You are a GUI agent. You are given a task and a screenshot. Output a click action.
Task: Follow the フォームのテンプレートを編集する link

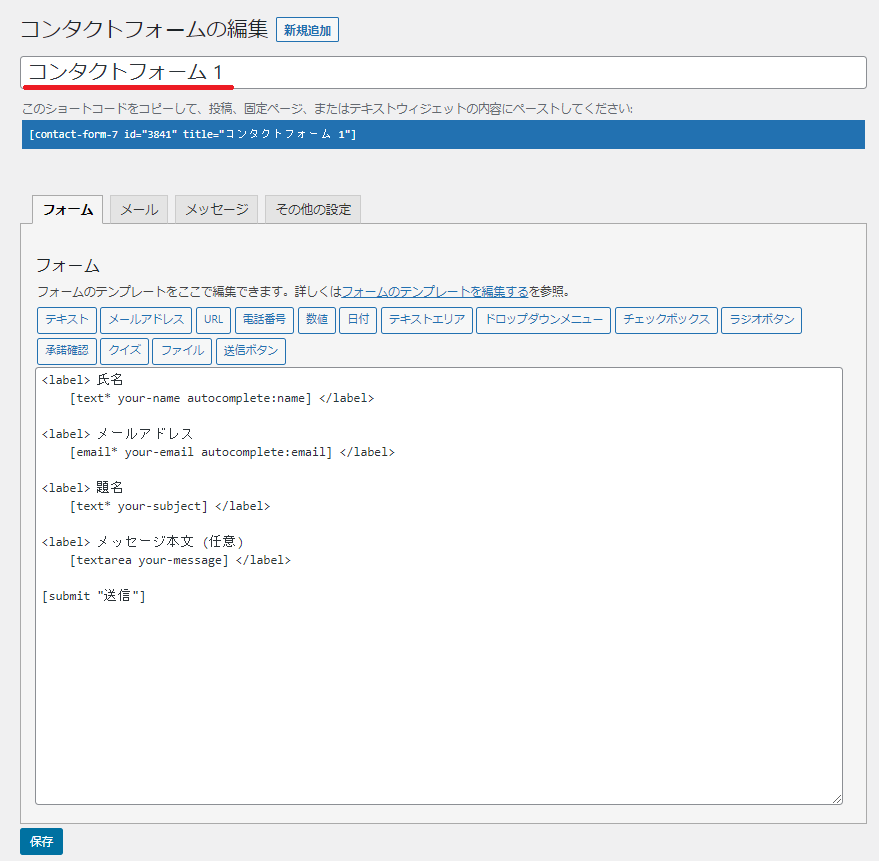coord(435,291)
